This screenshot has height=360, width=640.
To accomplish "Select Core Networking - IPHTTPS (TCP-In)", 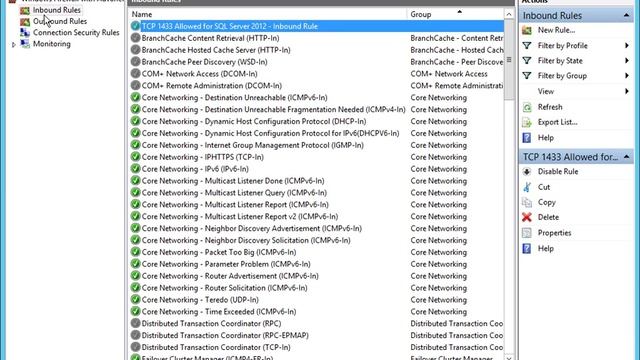I will [x=202, y=157].
